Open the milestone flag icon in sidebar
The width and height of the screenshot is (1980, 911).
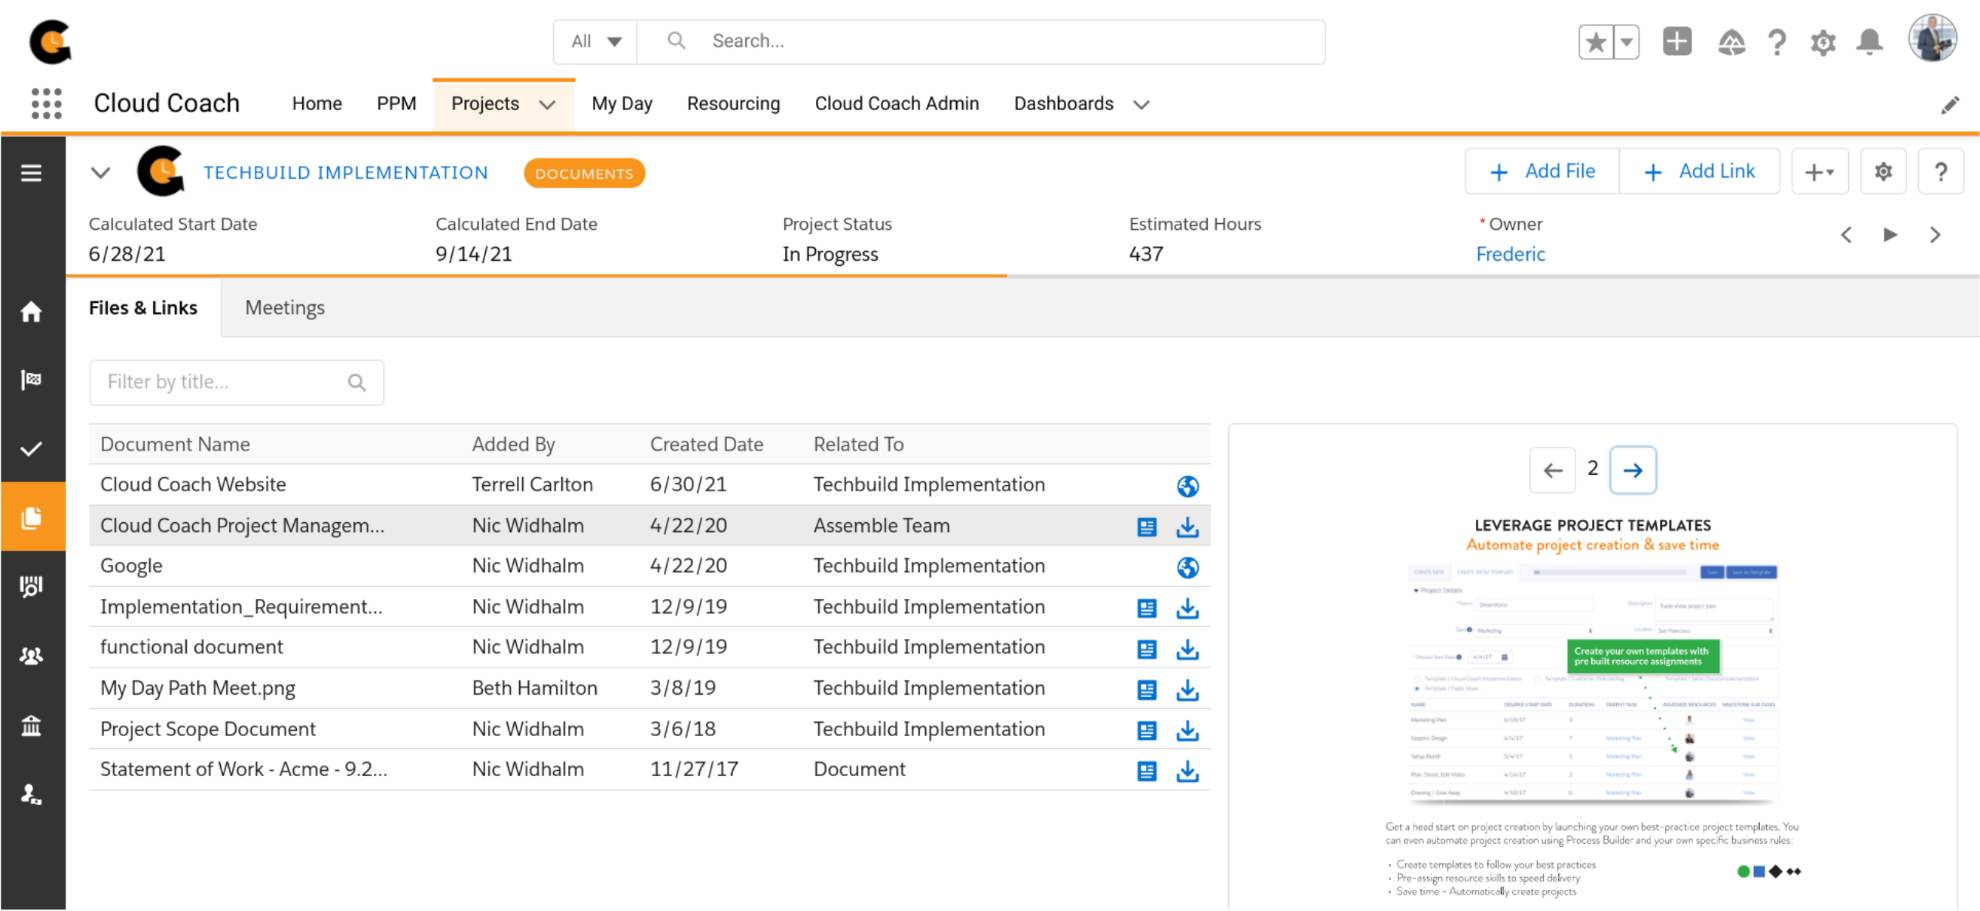(32, 379)
